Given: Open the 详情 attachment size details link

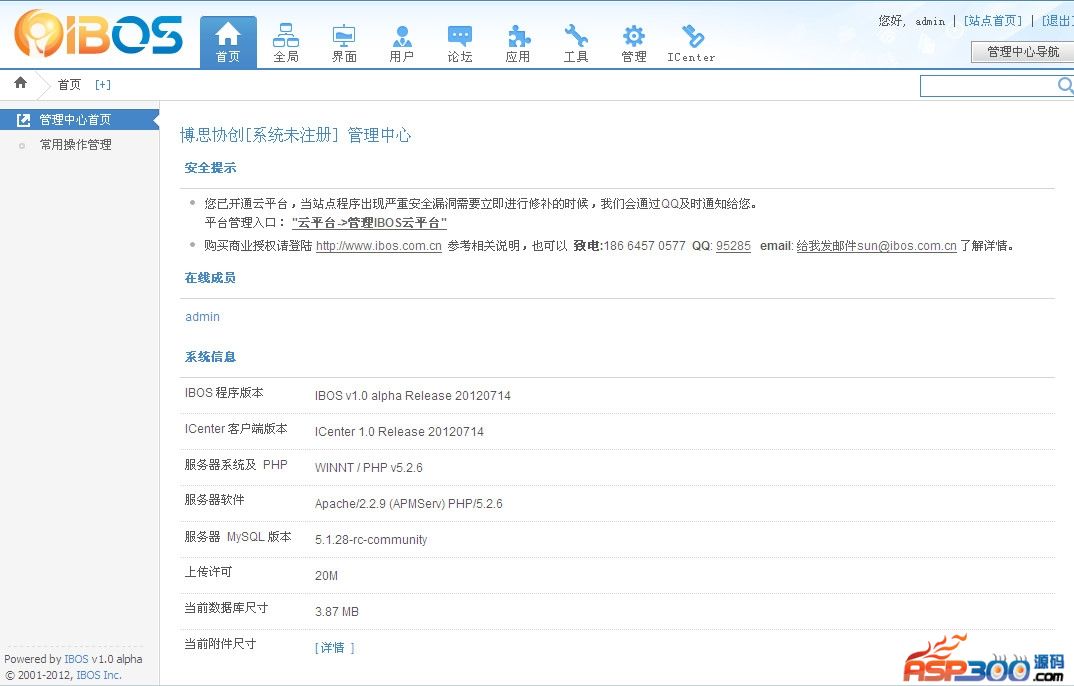Looking at the screenshot, I should coord(334,648).
